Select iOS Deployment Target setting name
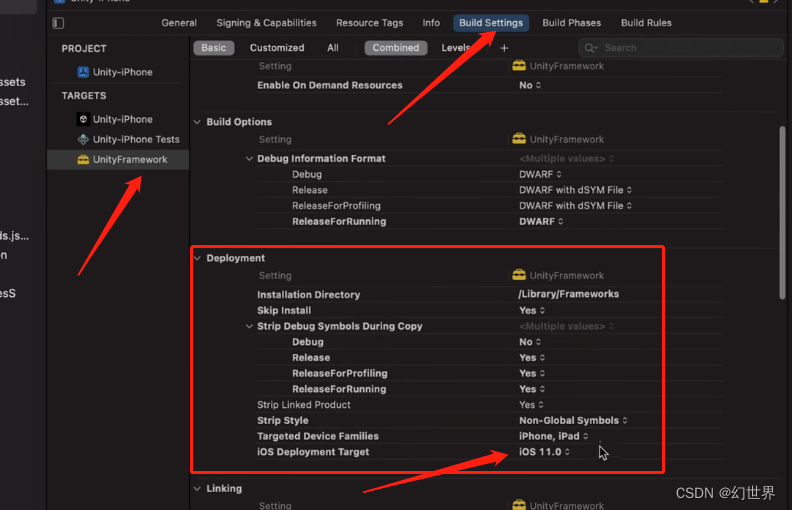Image resolution: width=792 pixels, height=510 pixels. point(313,451)
